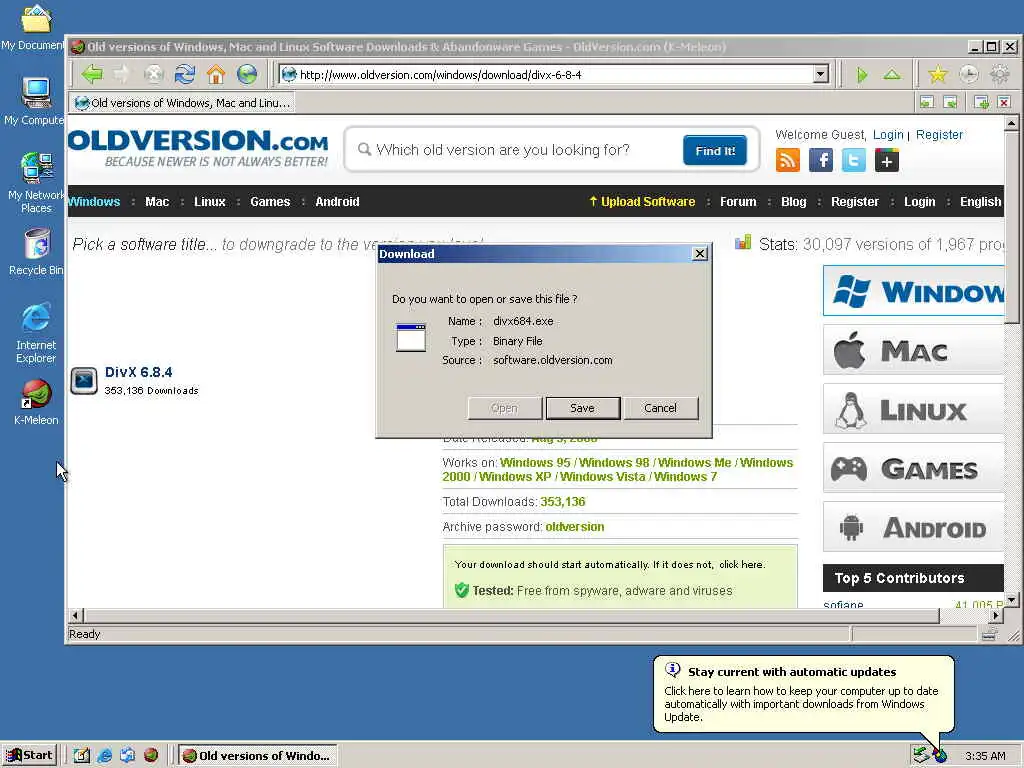
Task: Click the Windows platform sidebar banner
Action: click(x=913, y=291)
